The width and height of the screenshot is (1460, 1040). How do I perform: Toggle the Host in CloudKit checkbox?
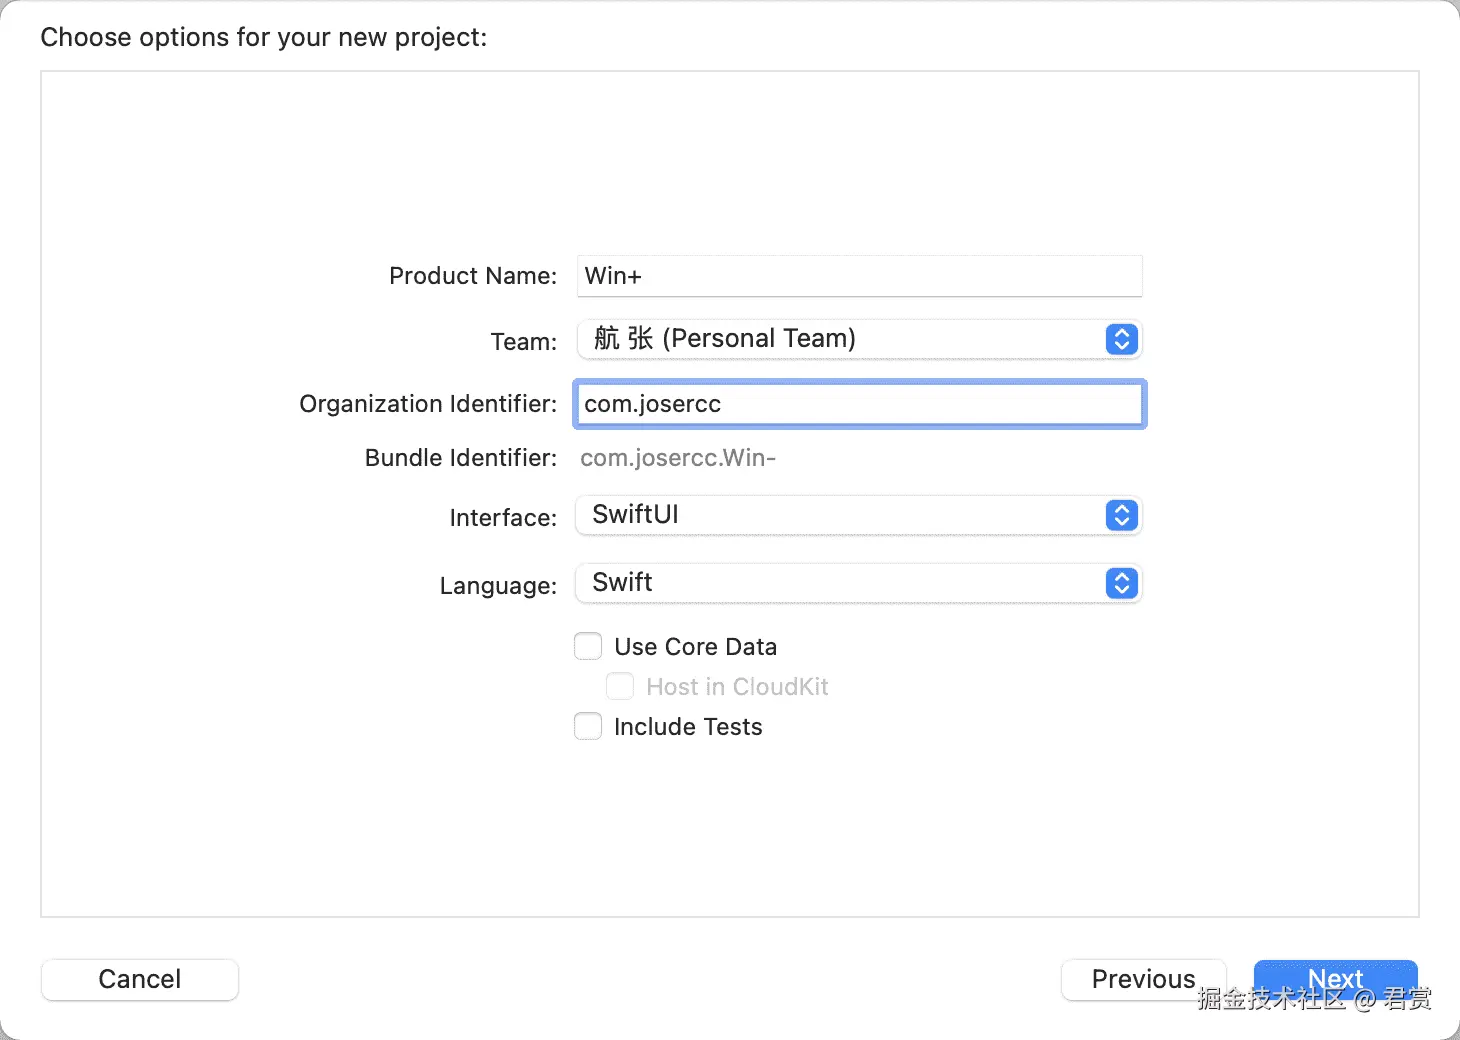(620, 687)
